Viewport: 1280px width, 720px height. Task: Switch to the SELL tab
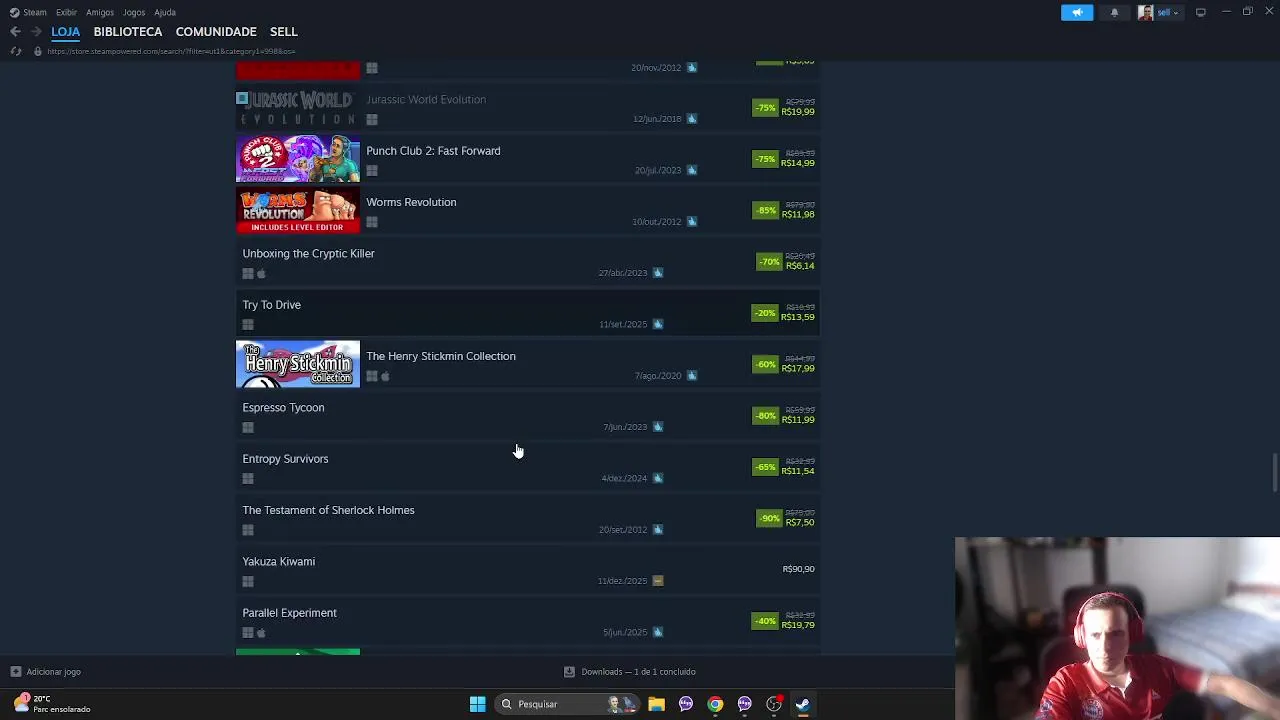(284, 32)
